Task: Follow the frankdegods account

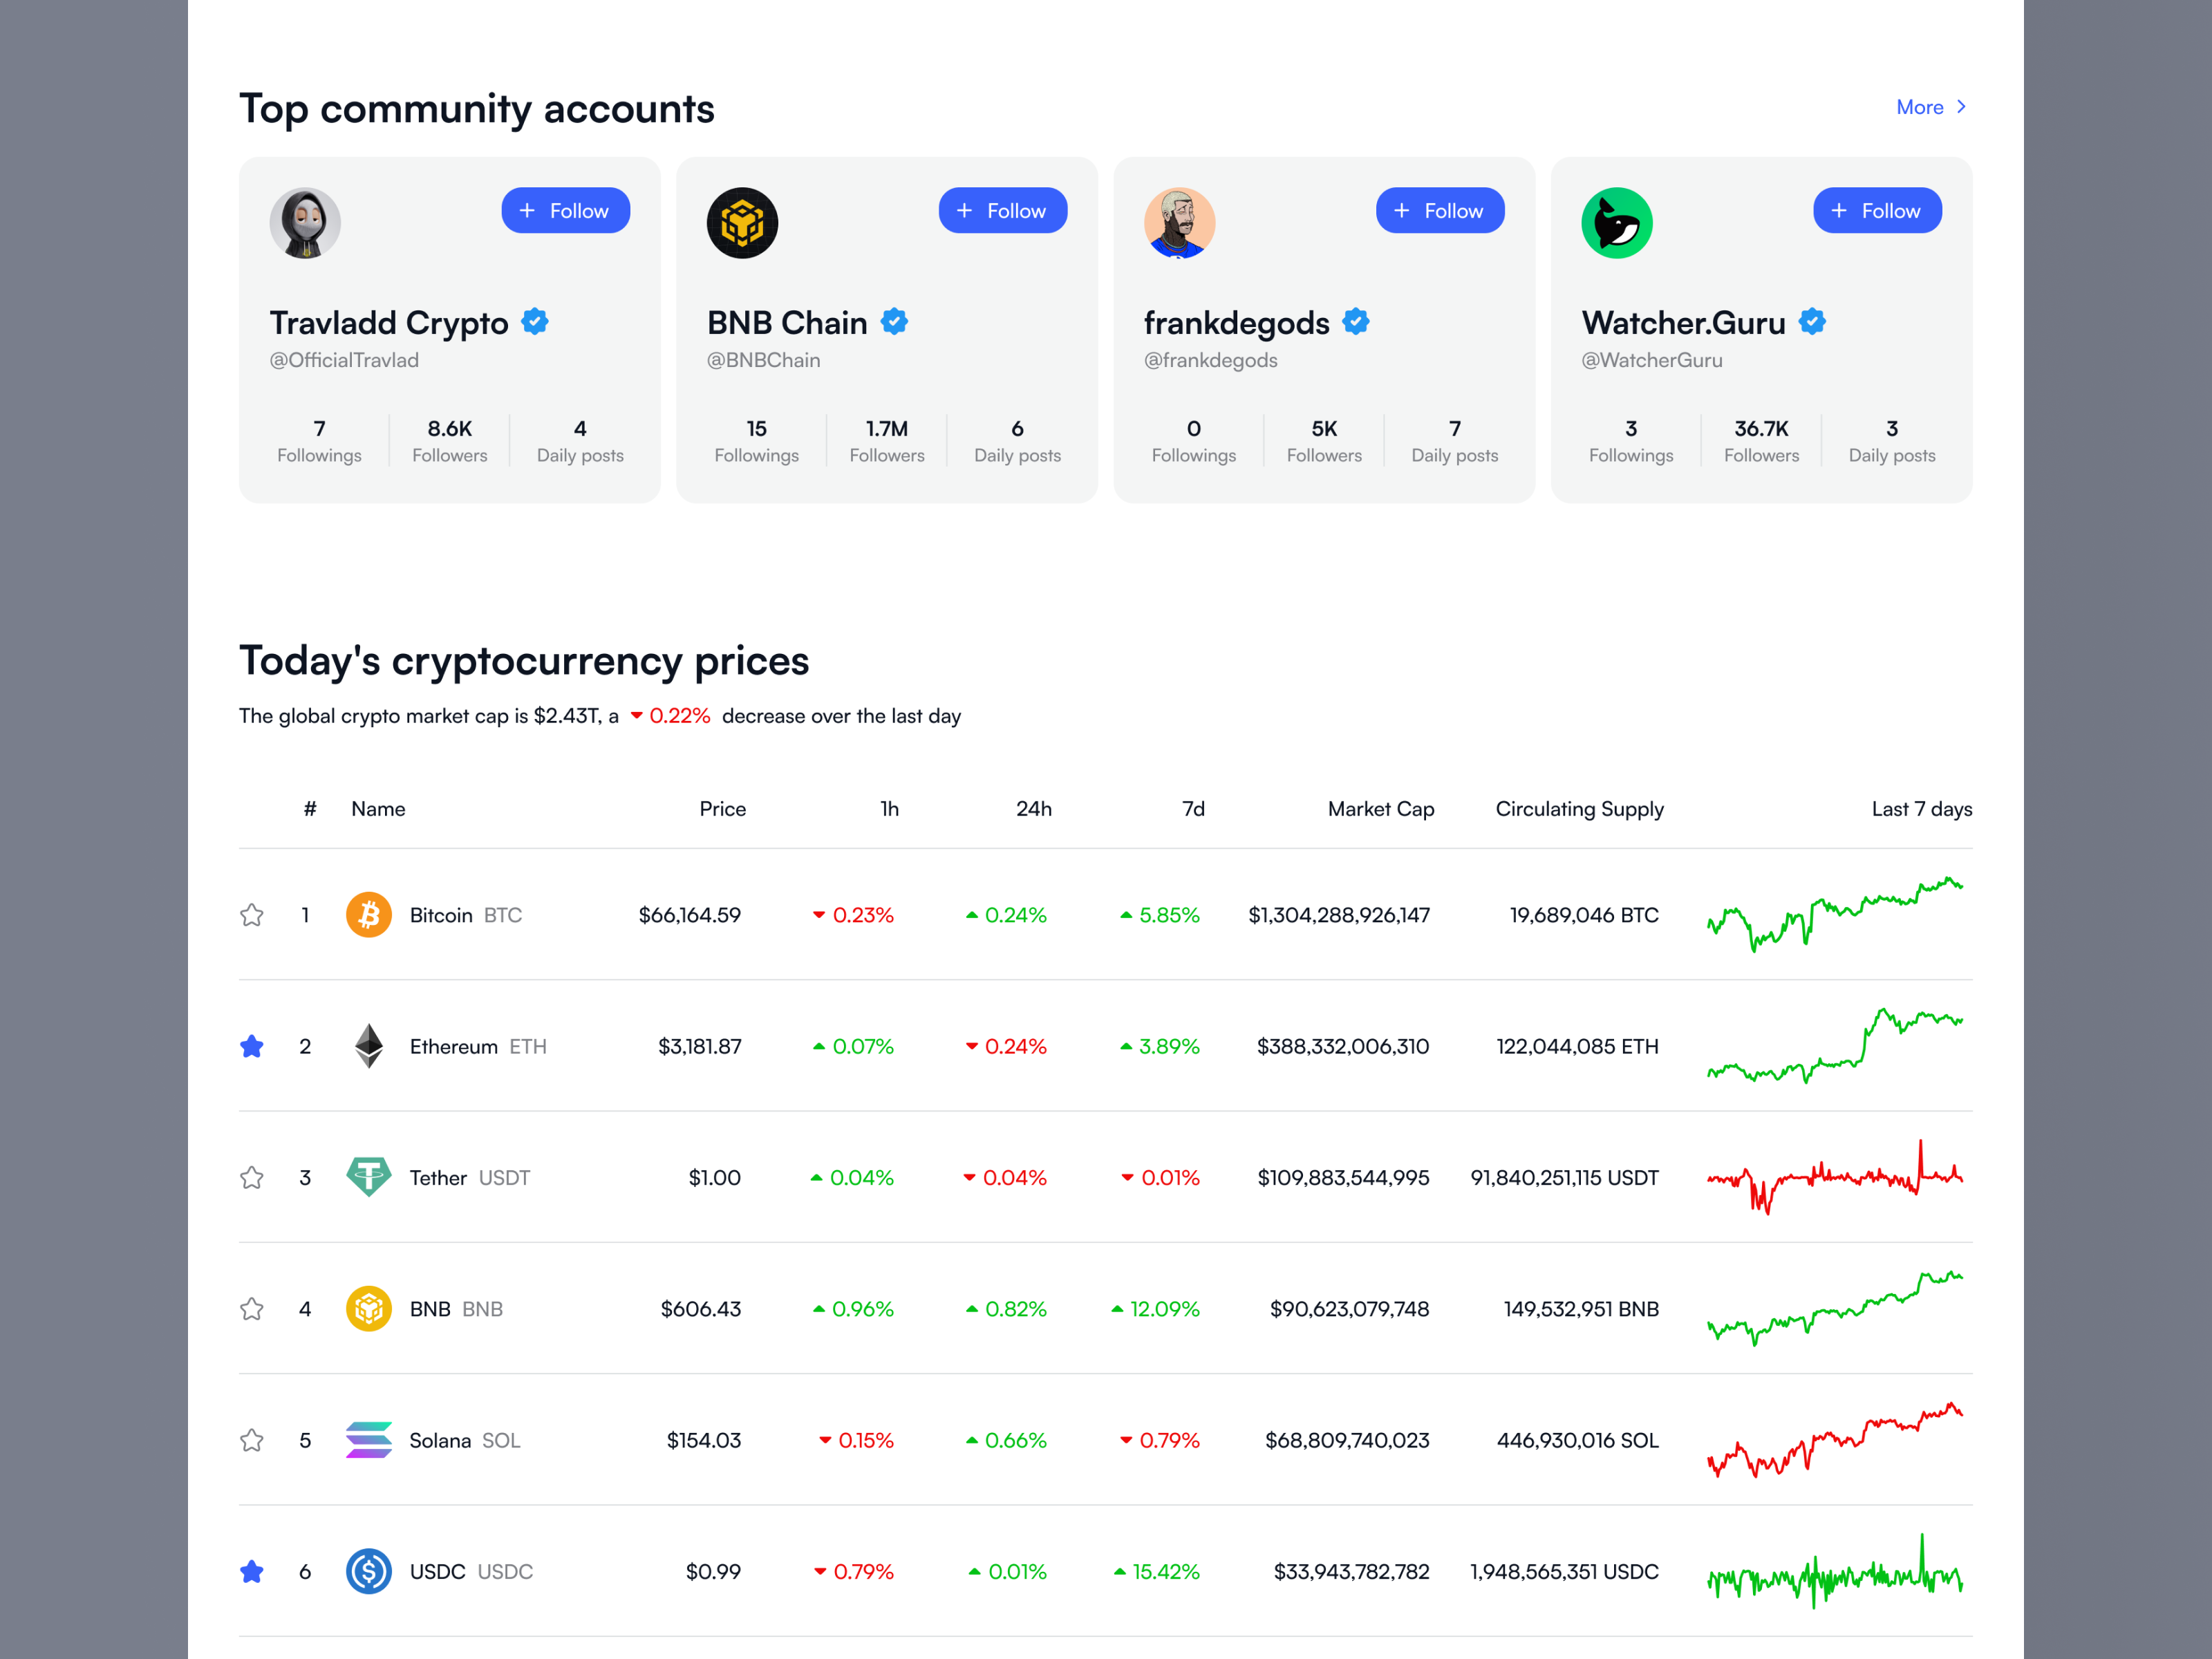Action: (x=1440, y=210)
